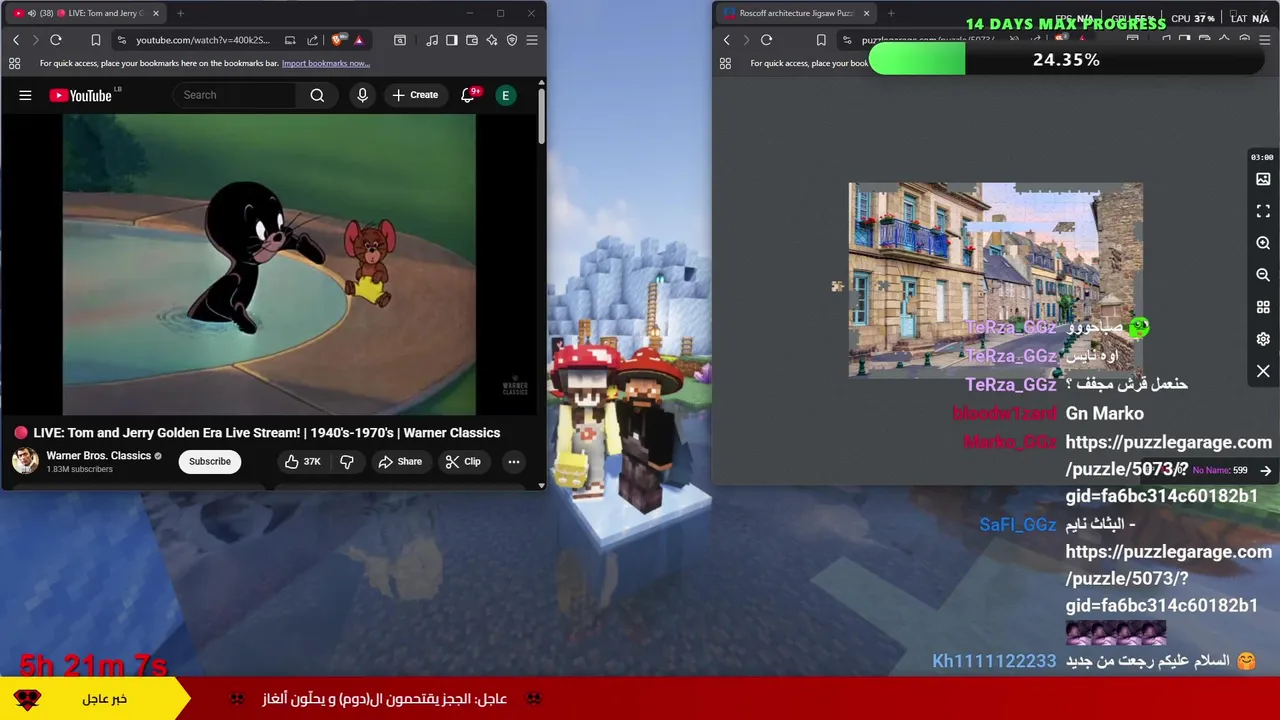Open a new tab in YouTube window
1280x720 pixels.
coord(180,13)
